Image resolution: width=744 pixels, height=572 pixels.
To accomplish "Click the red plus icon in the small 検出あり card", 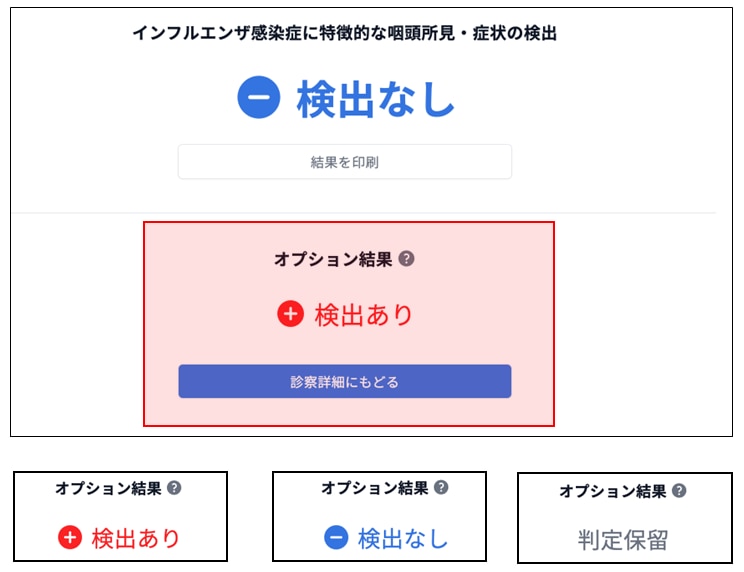I will (69, 538).
